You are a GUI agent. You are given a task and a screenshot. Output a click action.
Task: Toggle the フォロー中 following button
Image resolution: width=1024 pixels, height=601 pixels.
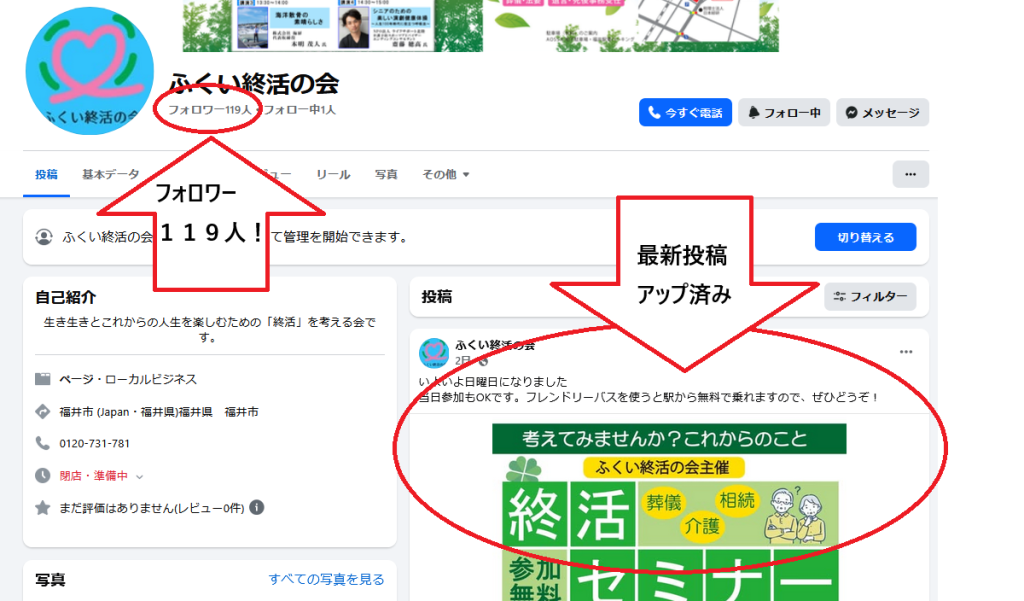coord(784,113)
